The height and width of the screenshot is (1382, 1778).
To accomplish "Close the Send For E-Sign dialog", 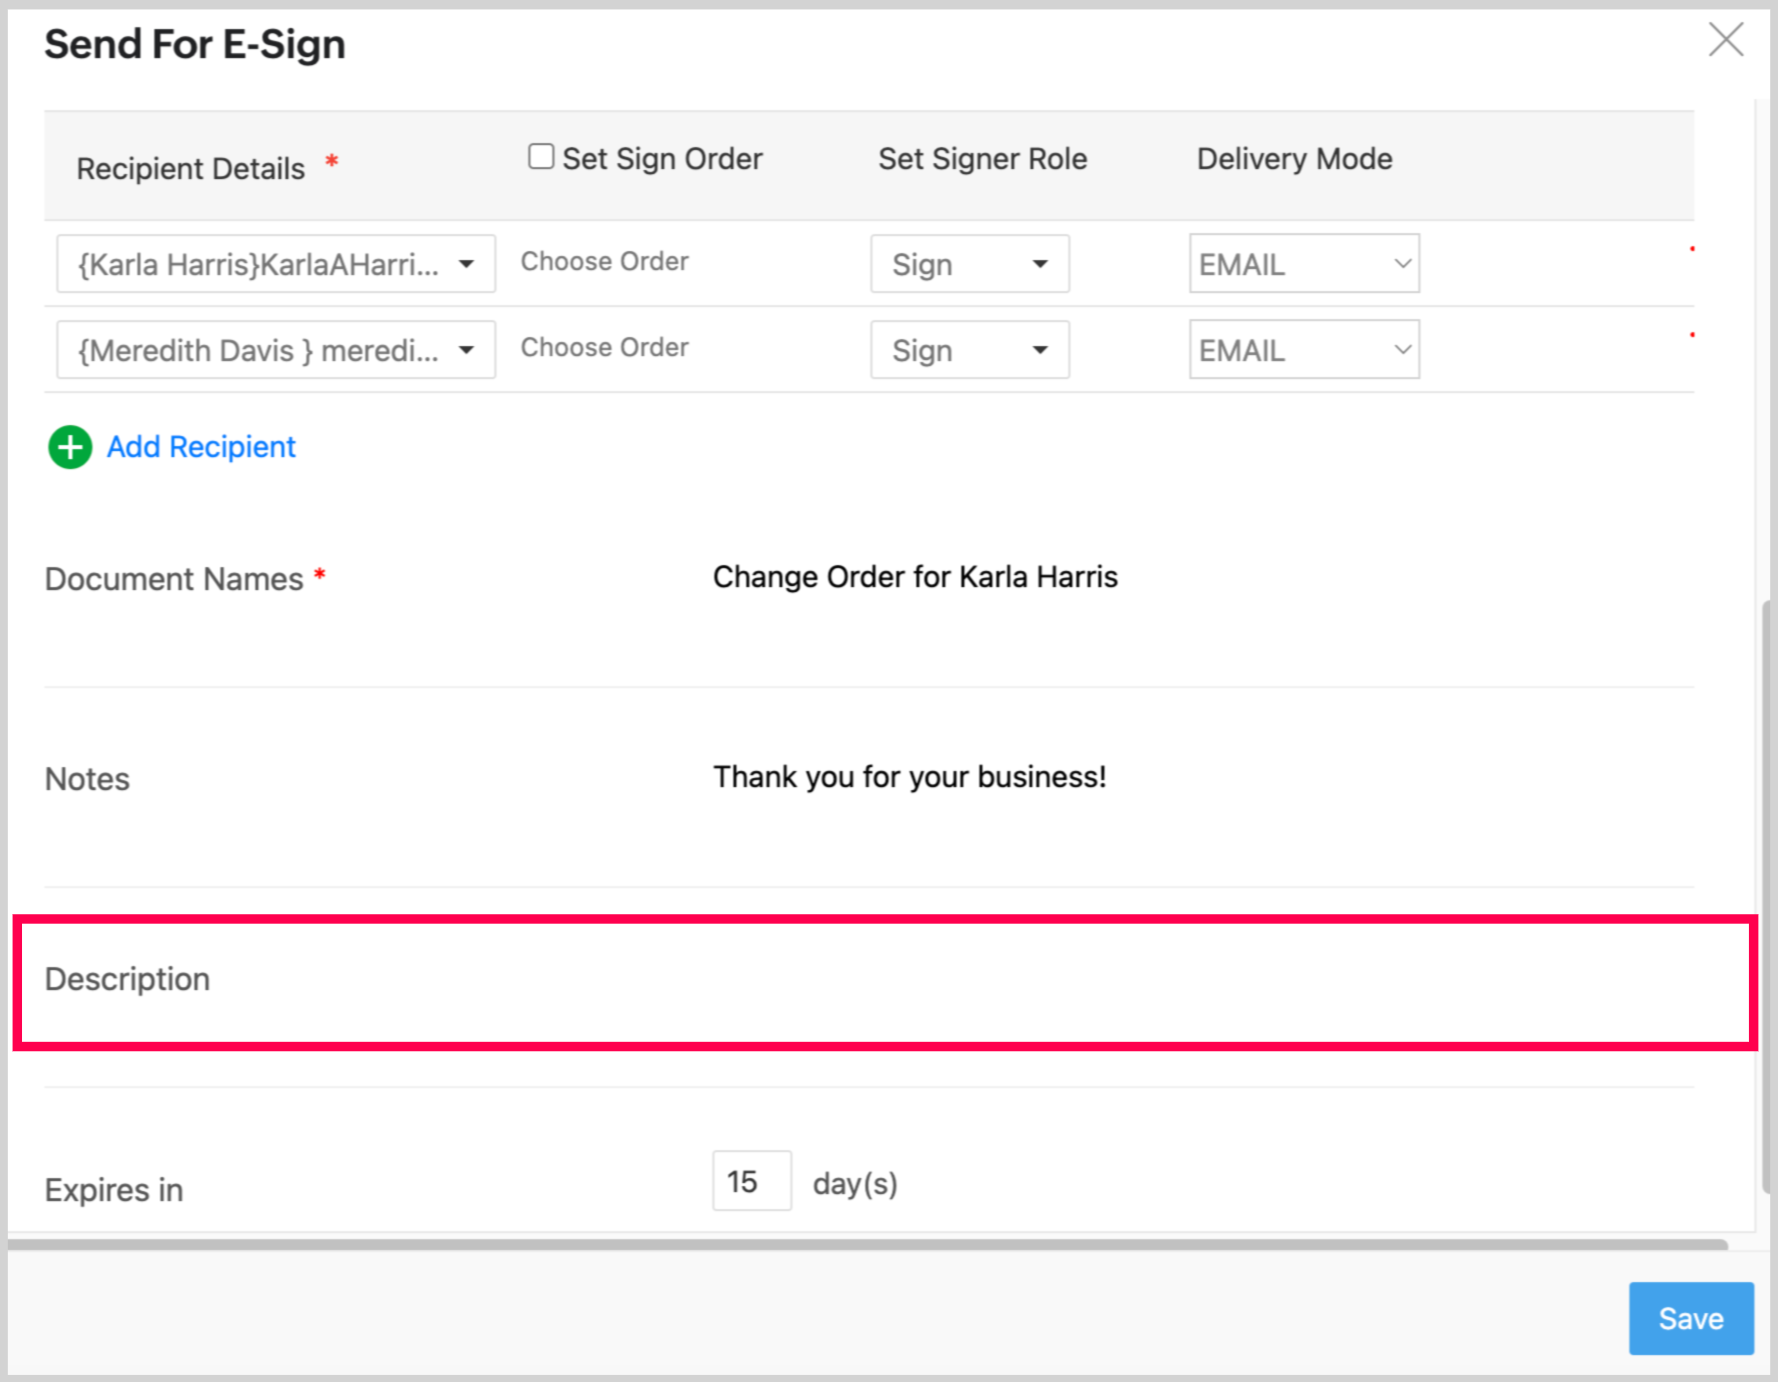I will point(1725,41).
